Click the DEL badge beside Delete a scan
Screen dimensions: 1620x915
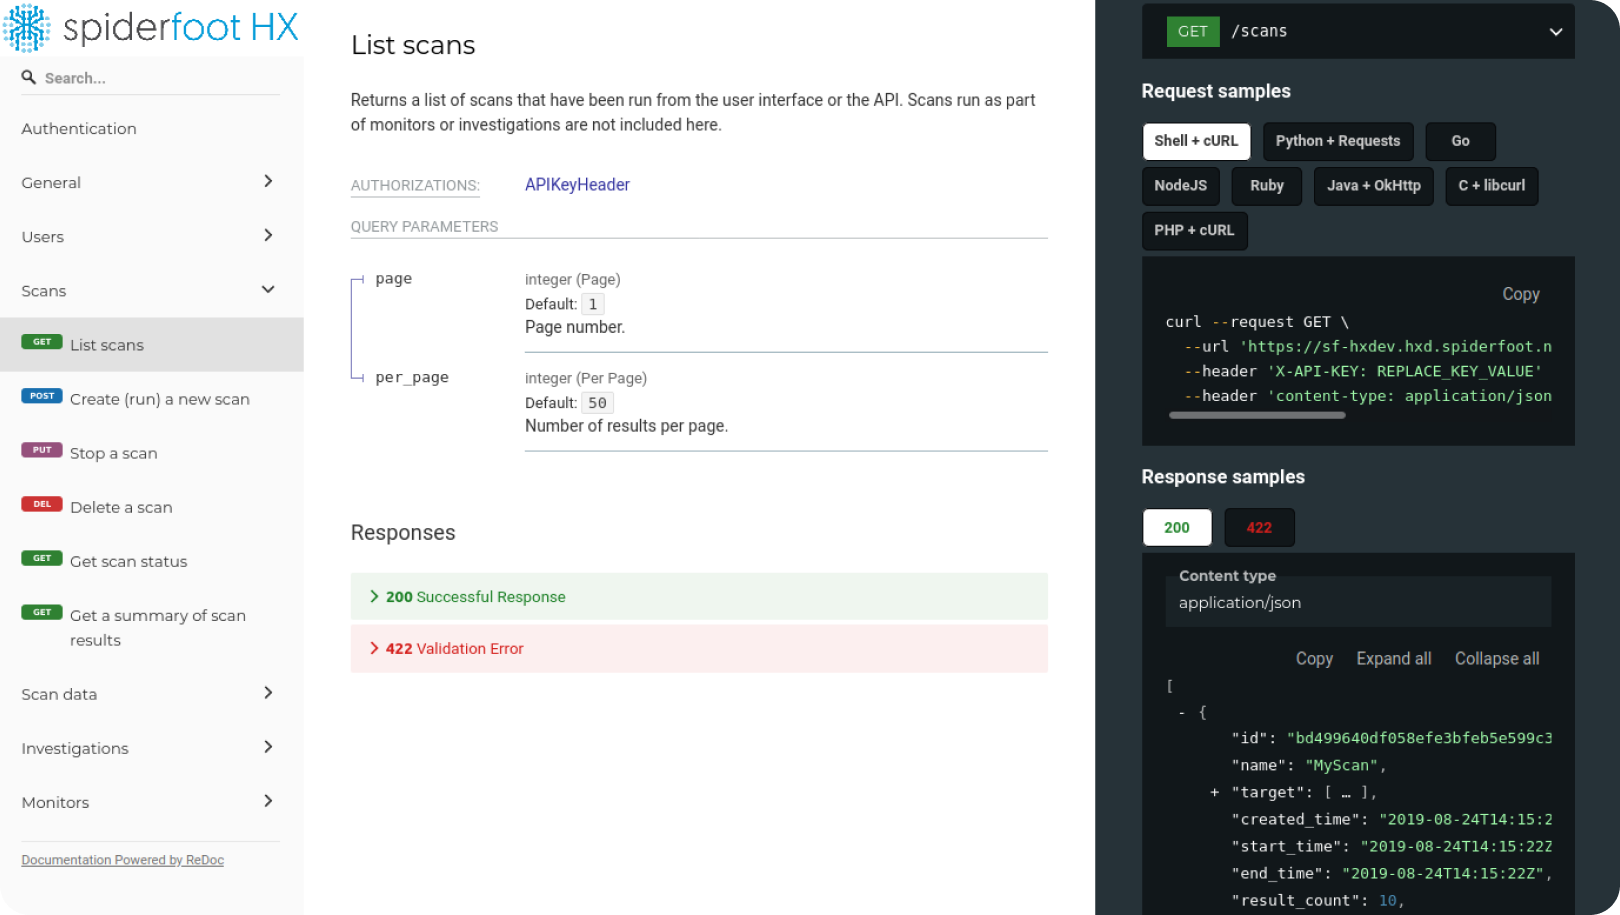tap(42, 504)
